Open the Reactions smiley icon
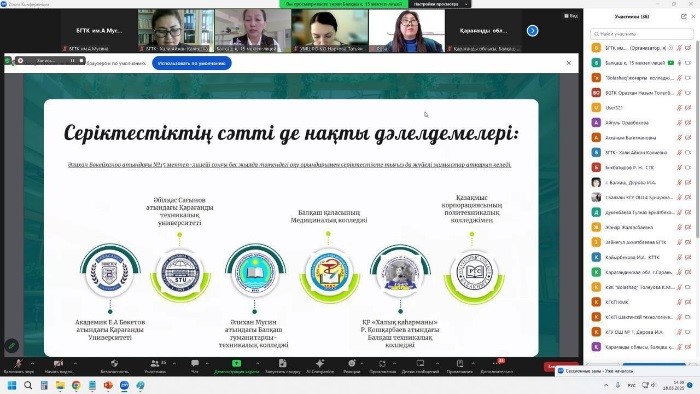The image size is (700, 394). (x=352, y=364)
